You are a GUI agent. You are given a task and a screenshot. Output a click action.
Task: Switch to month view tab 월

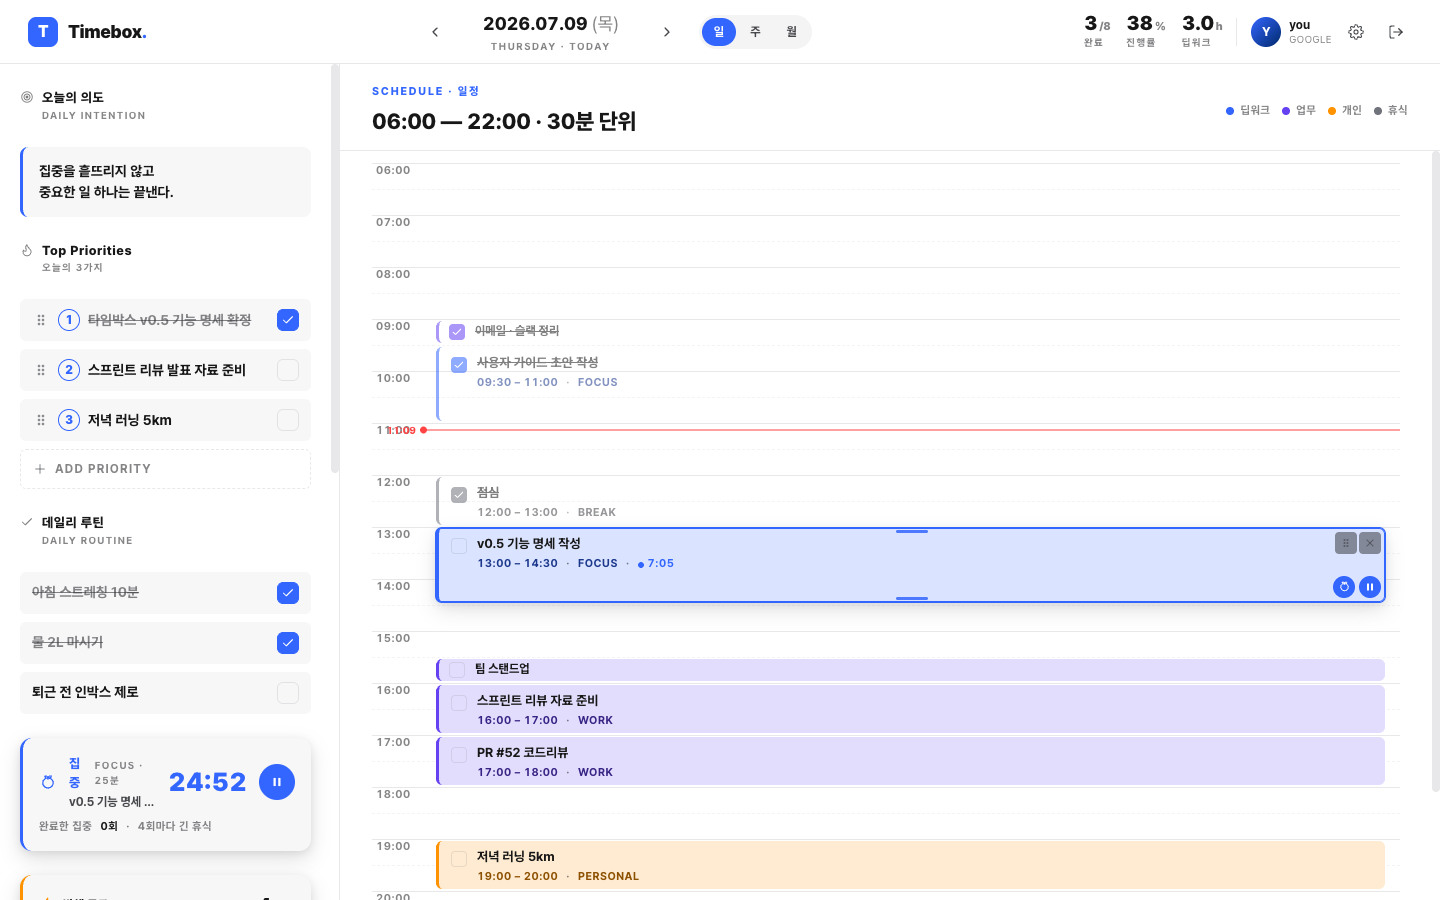[x=791, y=32]
